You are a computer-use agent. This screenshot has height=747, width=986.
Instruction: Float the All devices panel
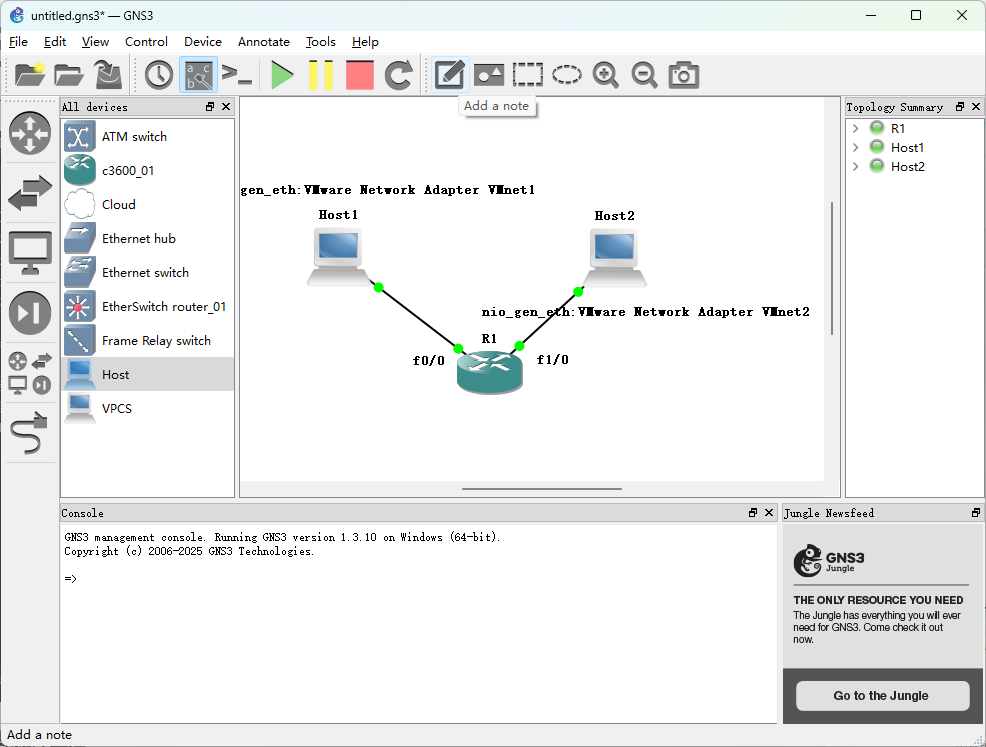(210, 107)
